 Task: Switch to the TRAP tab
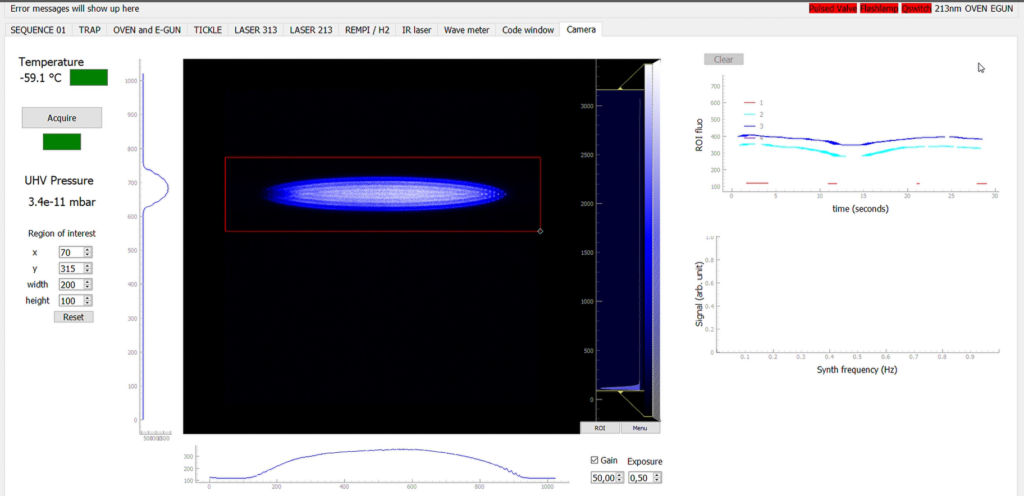[87, 30]
